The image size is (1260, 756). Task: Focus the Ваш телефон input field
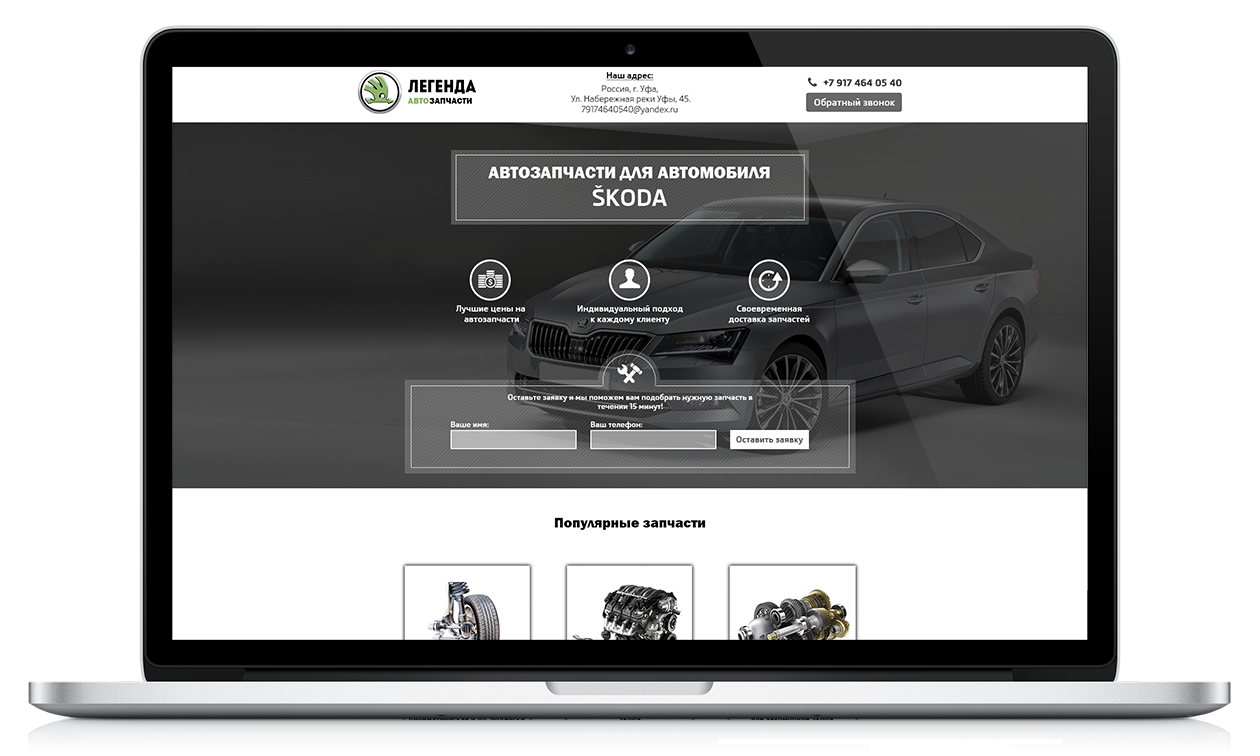tap(653, 439)
